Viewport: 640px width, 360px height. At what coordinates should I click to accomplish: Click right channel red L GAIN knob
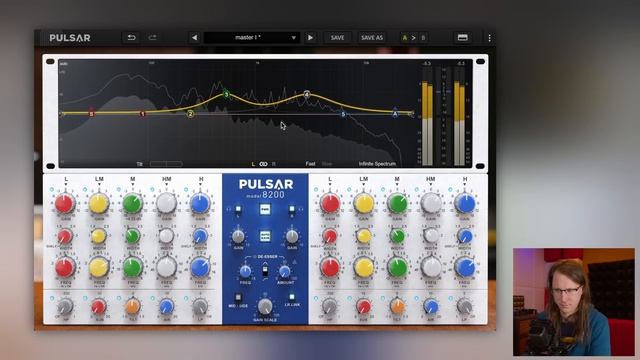(330, 204)
